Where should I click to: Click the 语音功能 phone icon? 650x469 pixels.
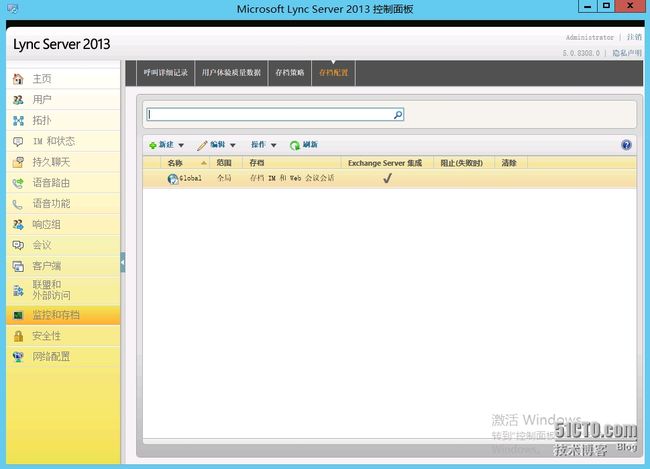(x=18, y=204)
